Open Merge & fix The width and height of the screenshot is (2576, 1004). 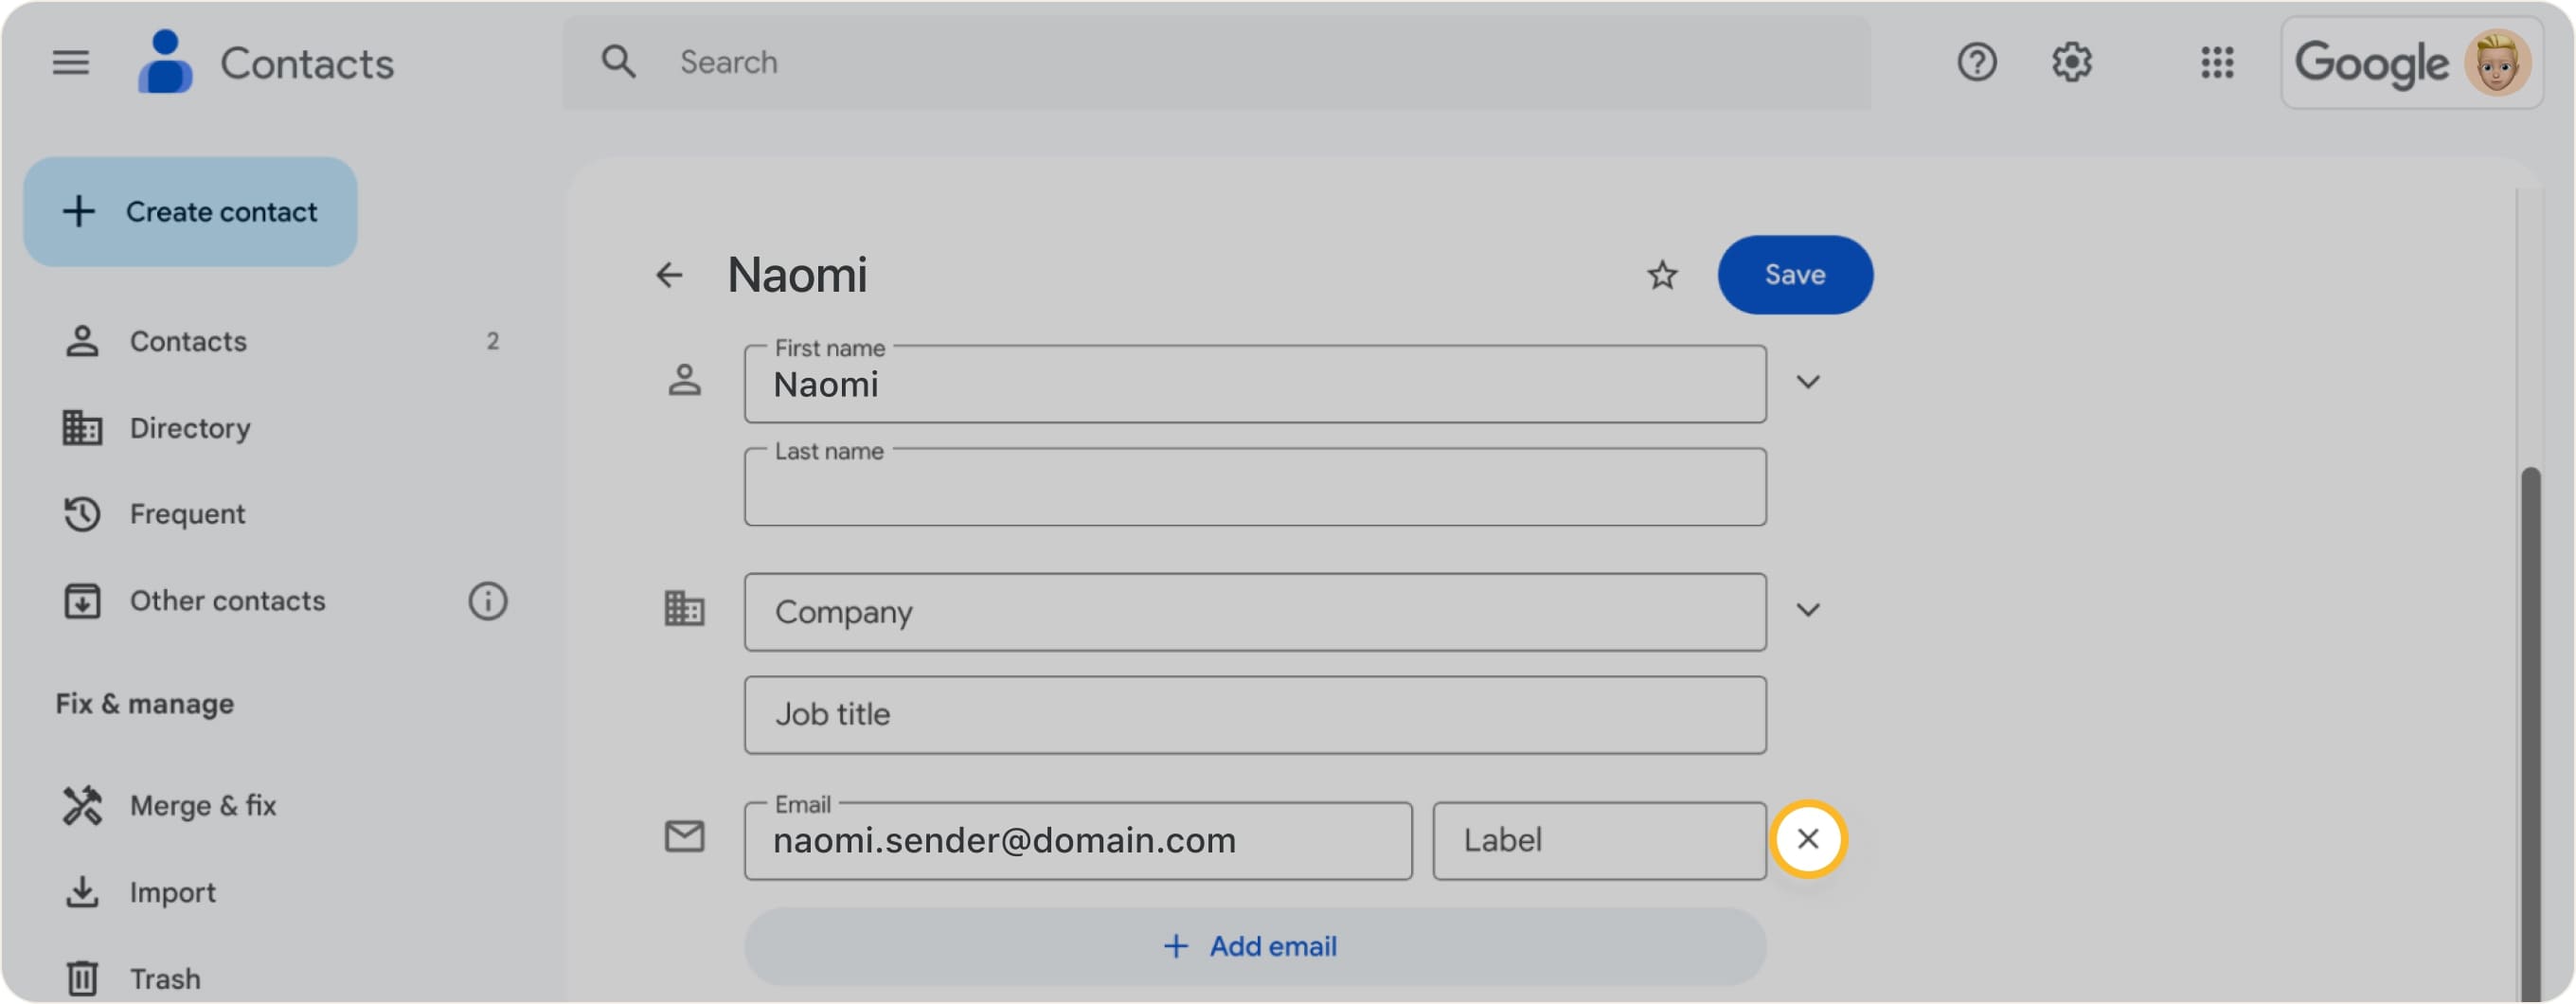(x=202, y=806)
